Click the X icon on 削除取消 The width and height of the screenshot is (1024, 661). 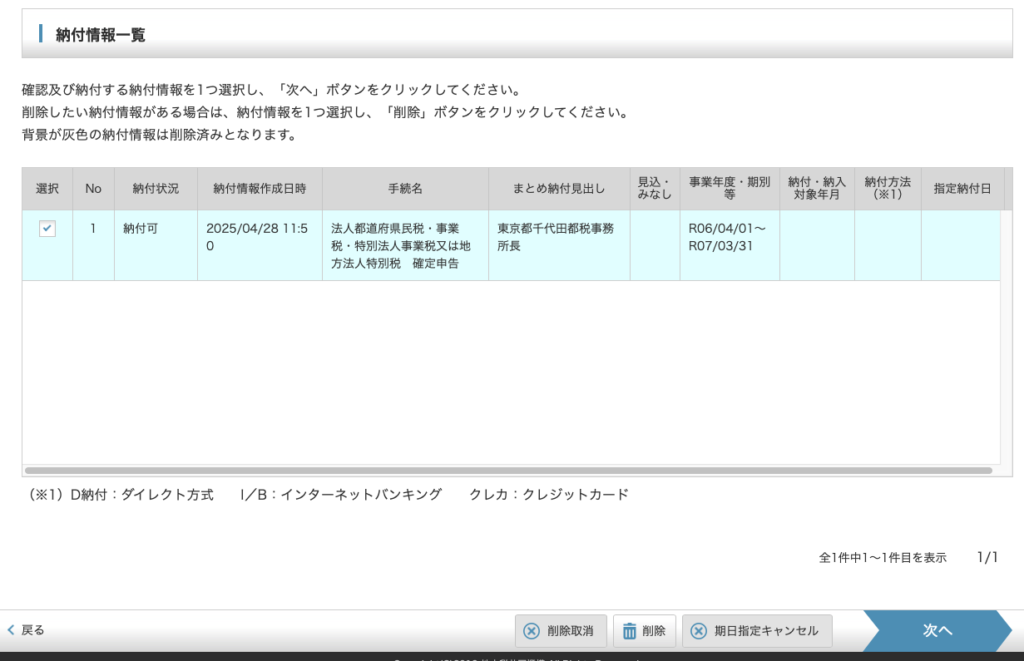pyautogui.click(x=531, y=631)
